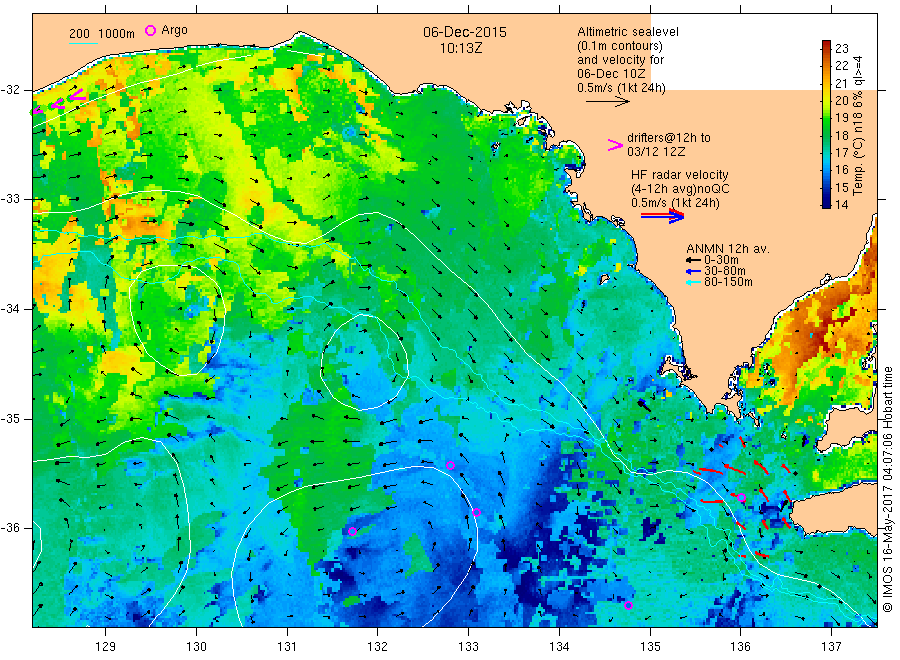Image resolution: width=900 pixels, height=660 pixels.
Task: Click the 'HF radar velocity' legend text
Action: 680,174
